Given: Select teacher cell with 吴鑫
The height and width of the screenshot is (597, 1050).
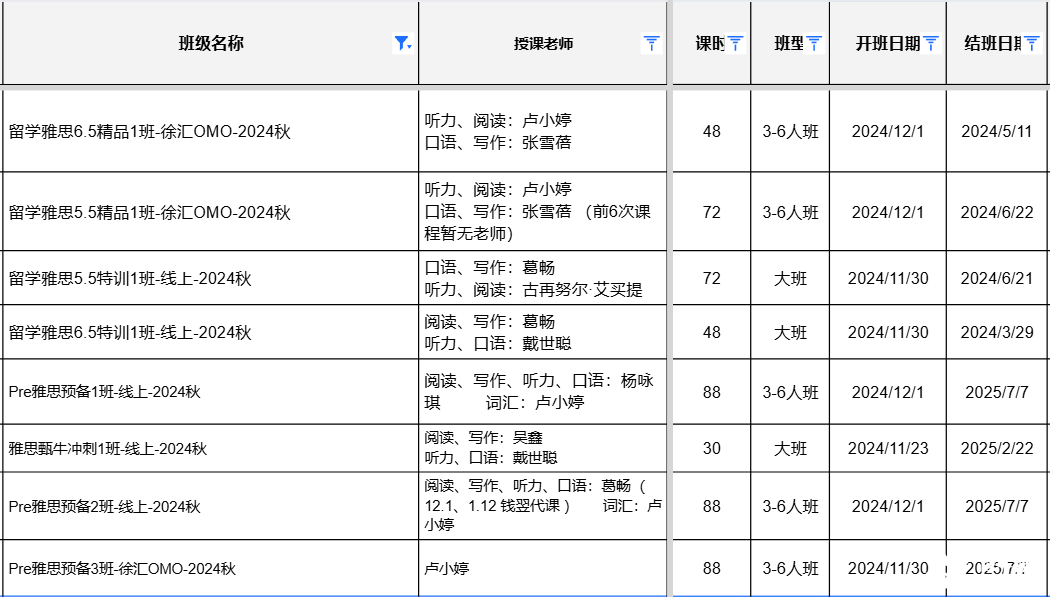Looking at the screenshot, I should [543, 448].
